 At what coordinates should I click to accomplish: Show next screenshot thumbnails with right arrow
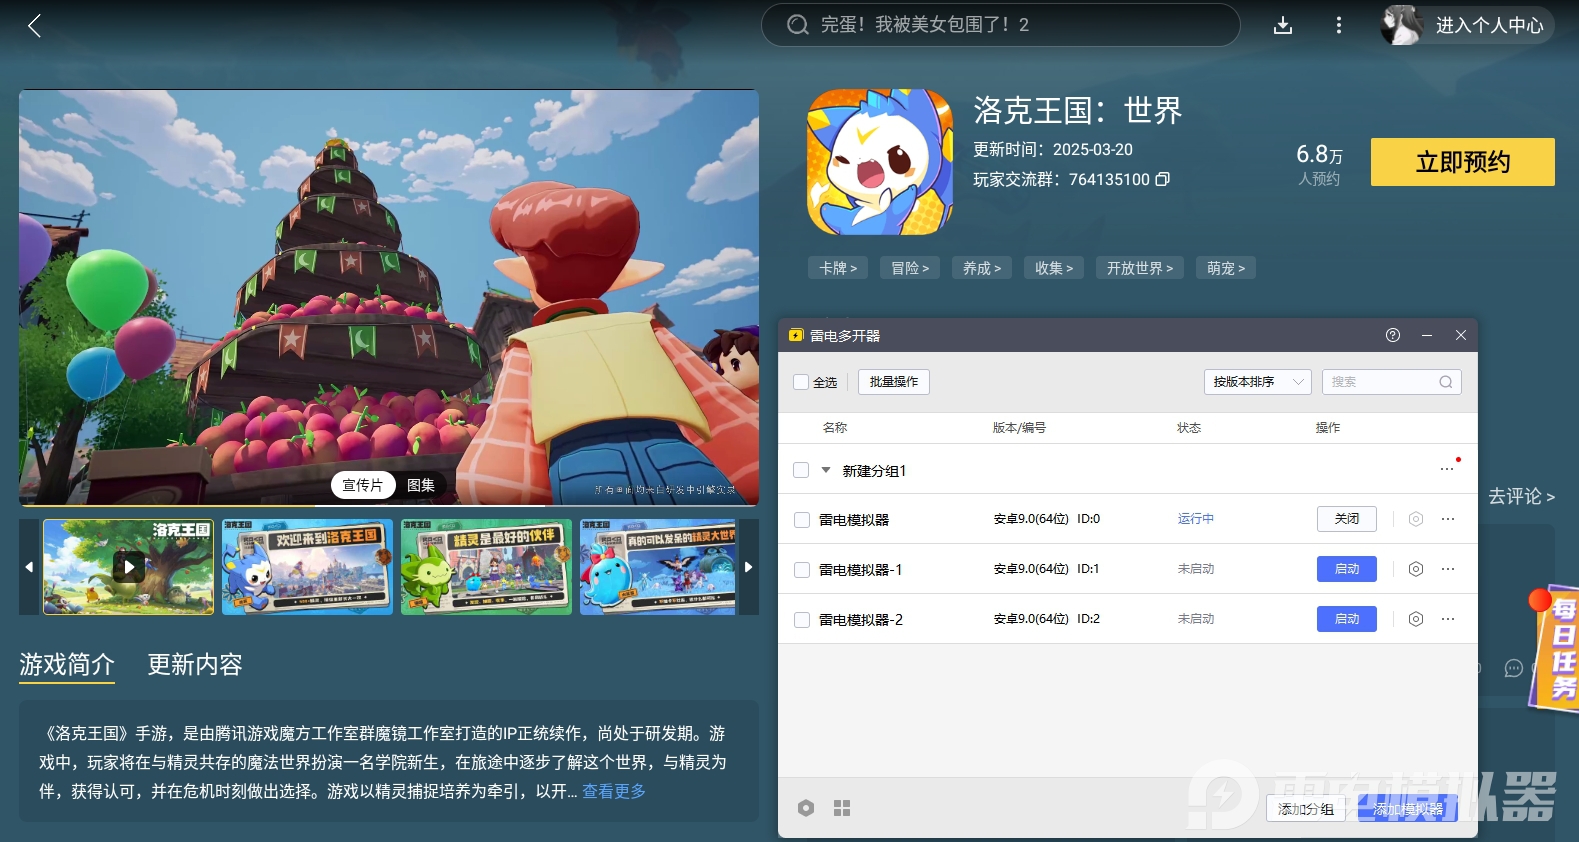click(x=748, y=567)
